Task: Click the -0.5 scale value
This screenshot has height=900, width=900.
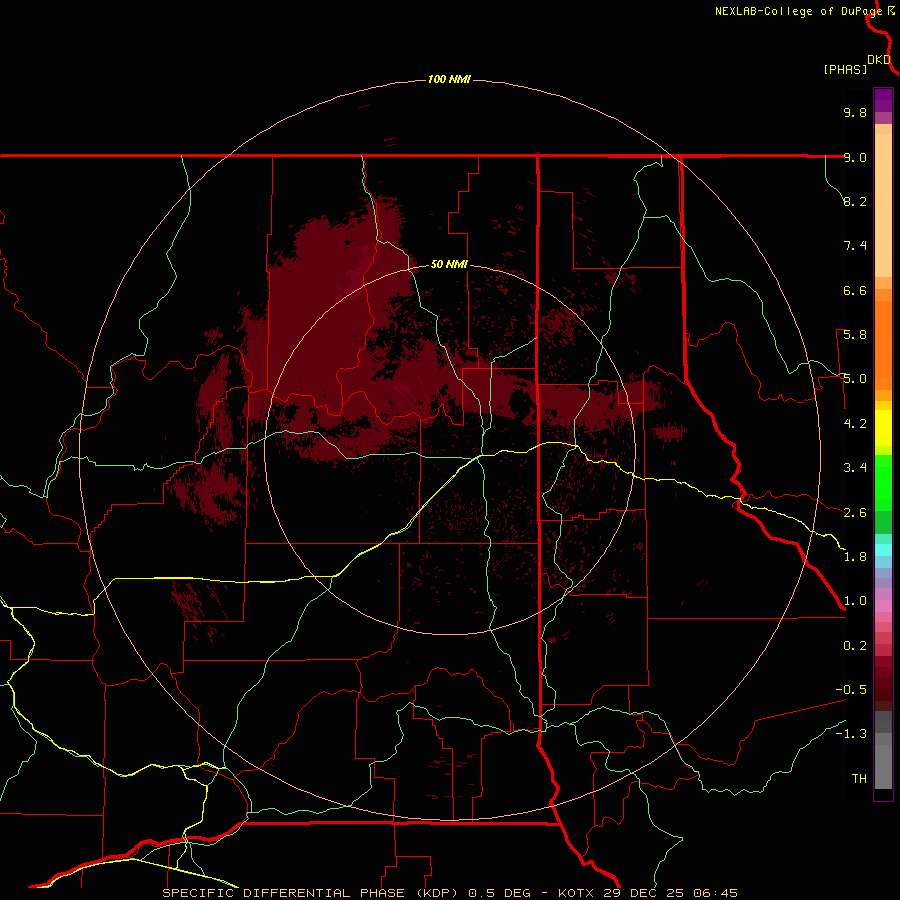Action: (x=851, y=690)
